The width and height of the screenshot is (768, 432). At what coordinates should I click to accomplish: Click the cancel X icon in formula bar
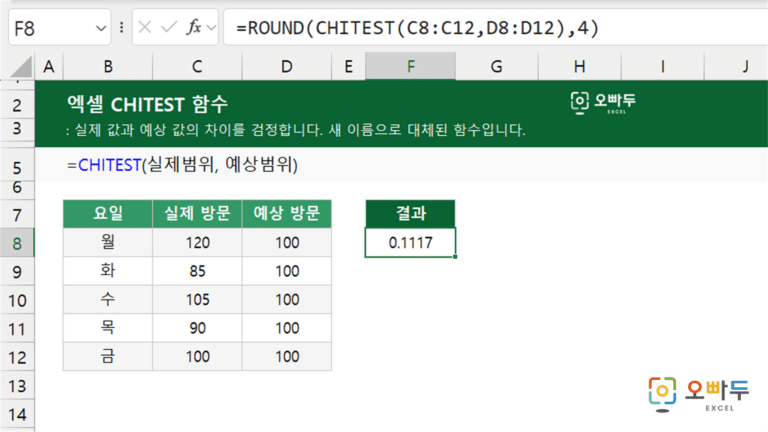[144, 27]
